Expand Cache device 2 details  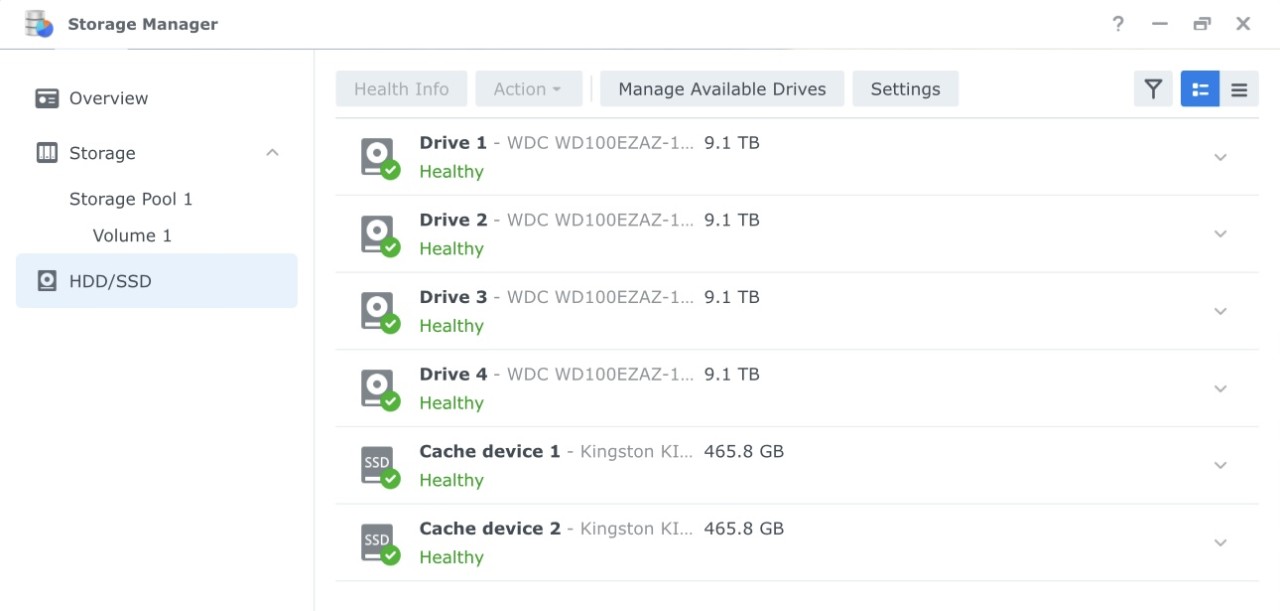(x=1220, y=542)
